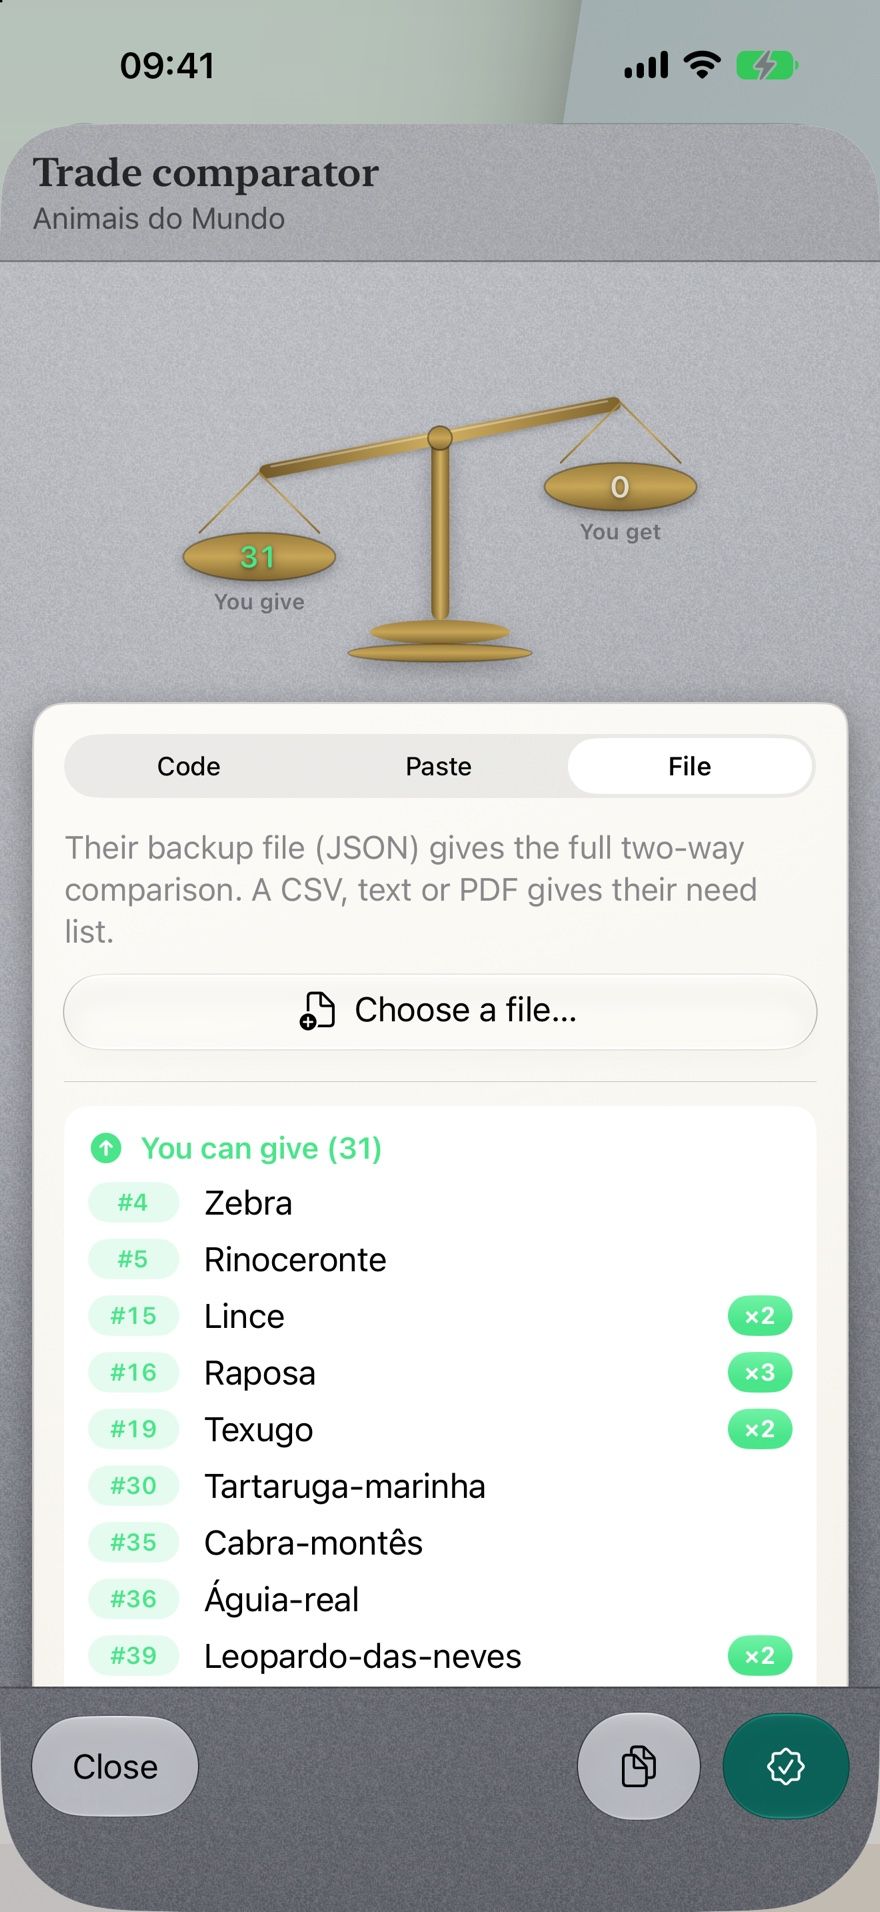
Task: Select the File segment
Action: (x=690, y=766)
